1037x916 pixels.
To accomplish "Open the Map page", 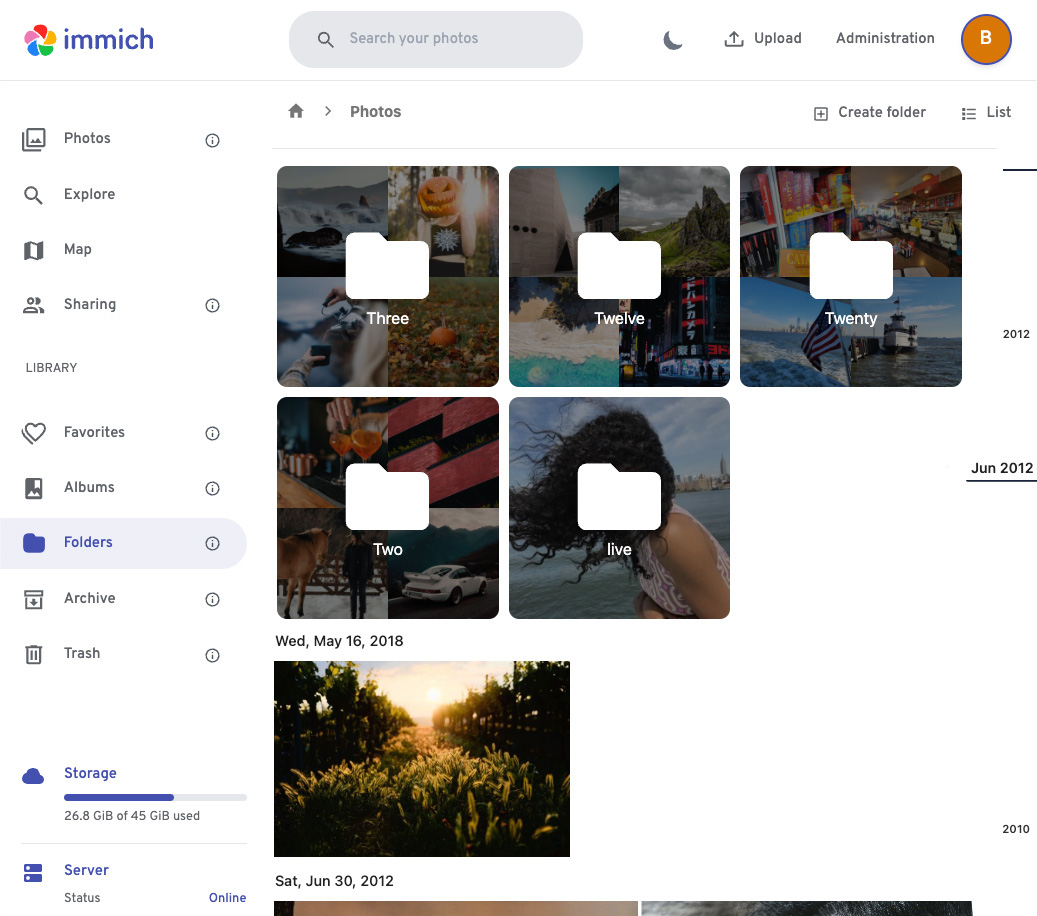I will (x=77, y=249).
